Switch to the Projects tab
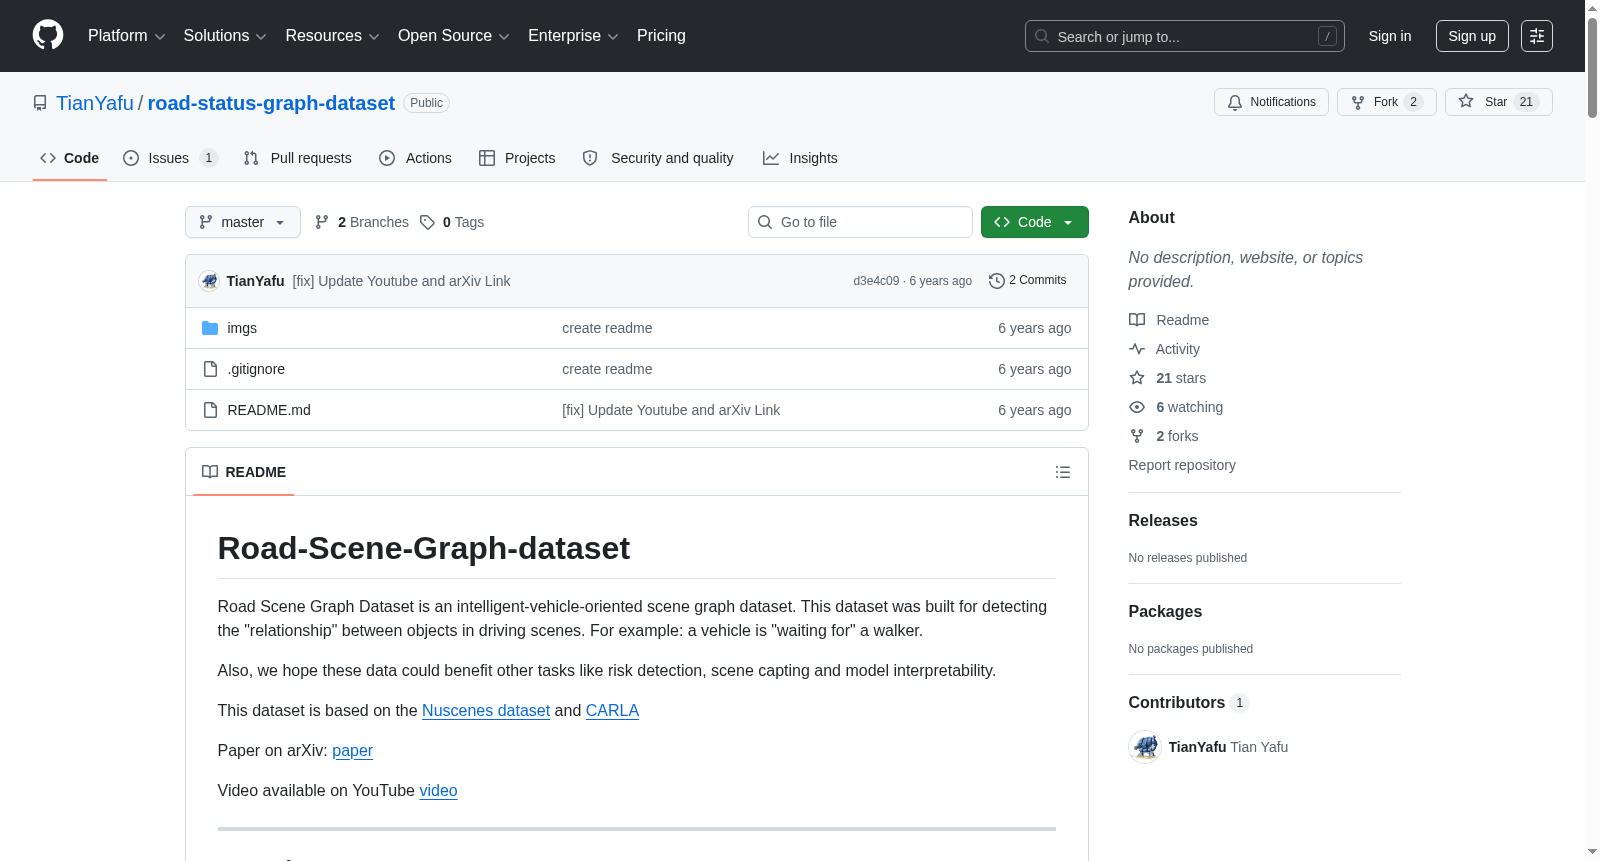The height and width of the screenshot is (861, 1600). click(x=517, y=158)
